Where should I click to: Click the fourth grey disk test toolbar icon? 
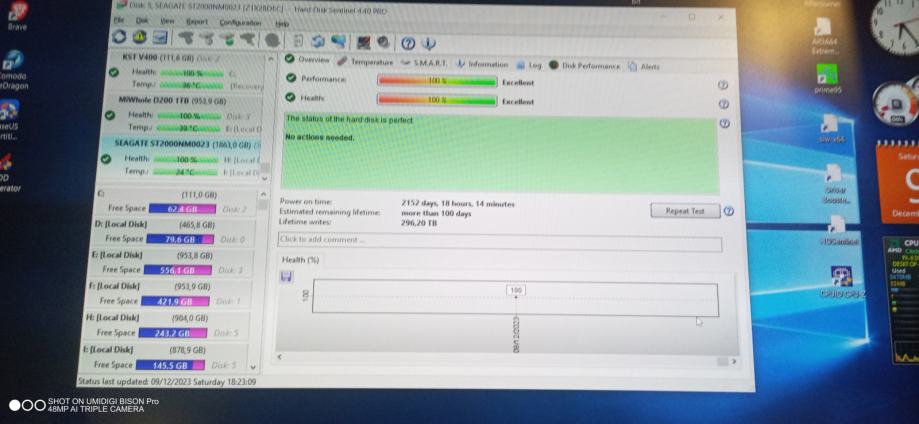pos(248,39)
